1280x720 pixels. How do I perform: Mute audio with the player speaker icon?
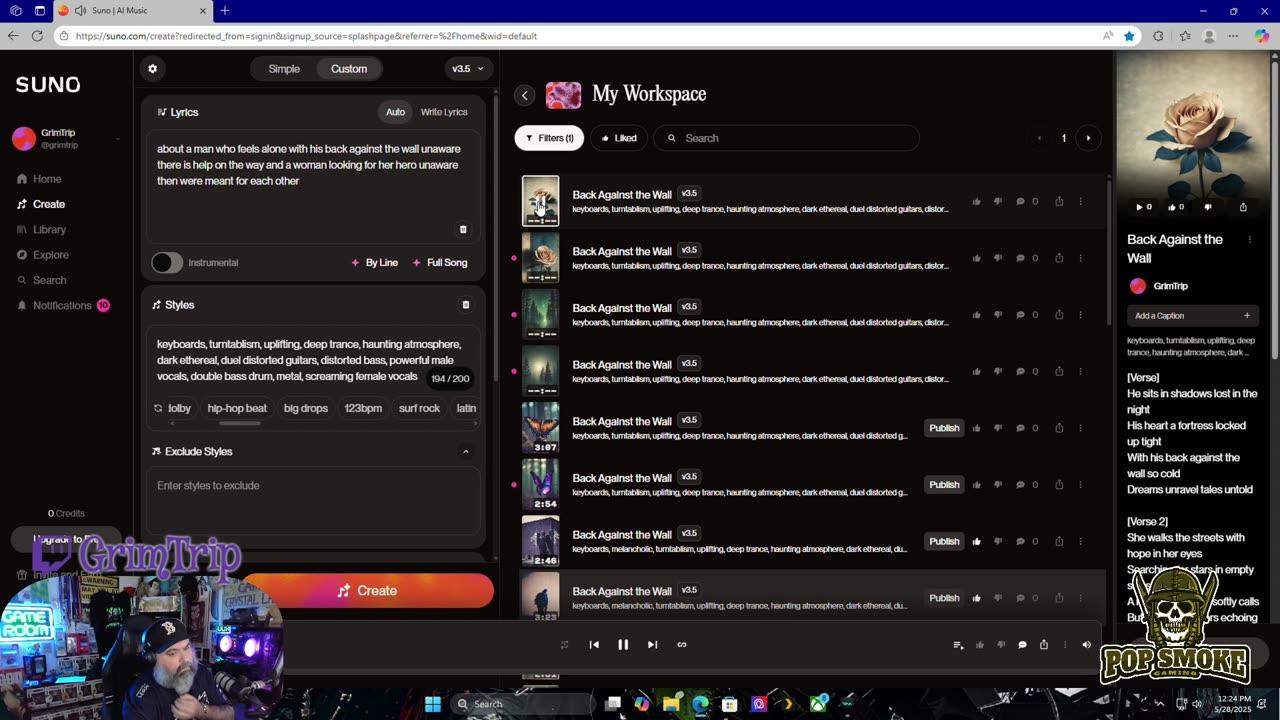pyautogui.click(x=1086, y=645)
